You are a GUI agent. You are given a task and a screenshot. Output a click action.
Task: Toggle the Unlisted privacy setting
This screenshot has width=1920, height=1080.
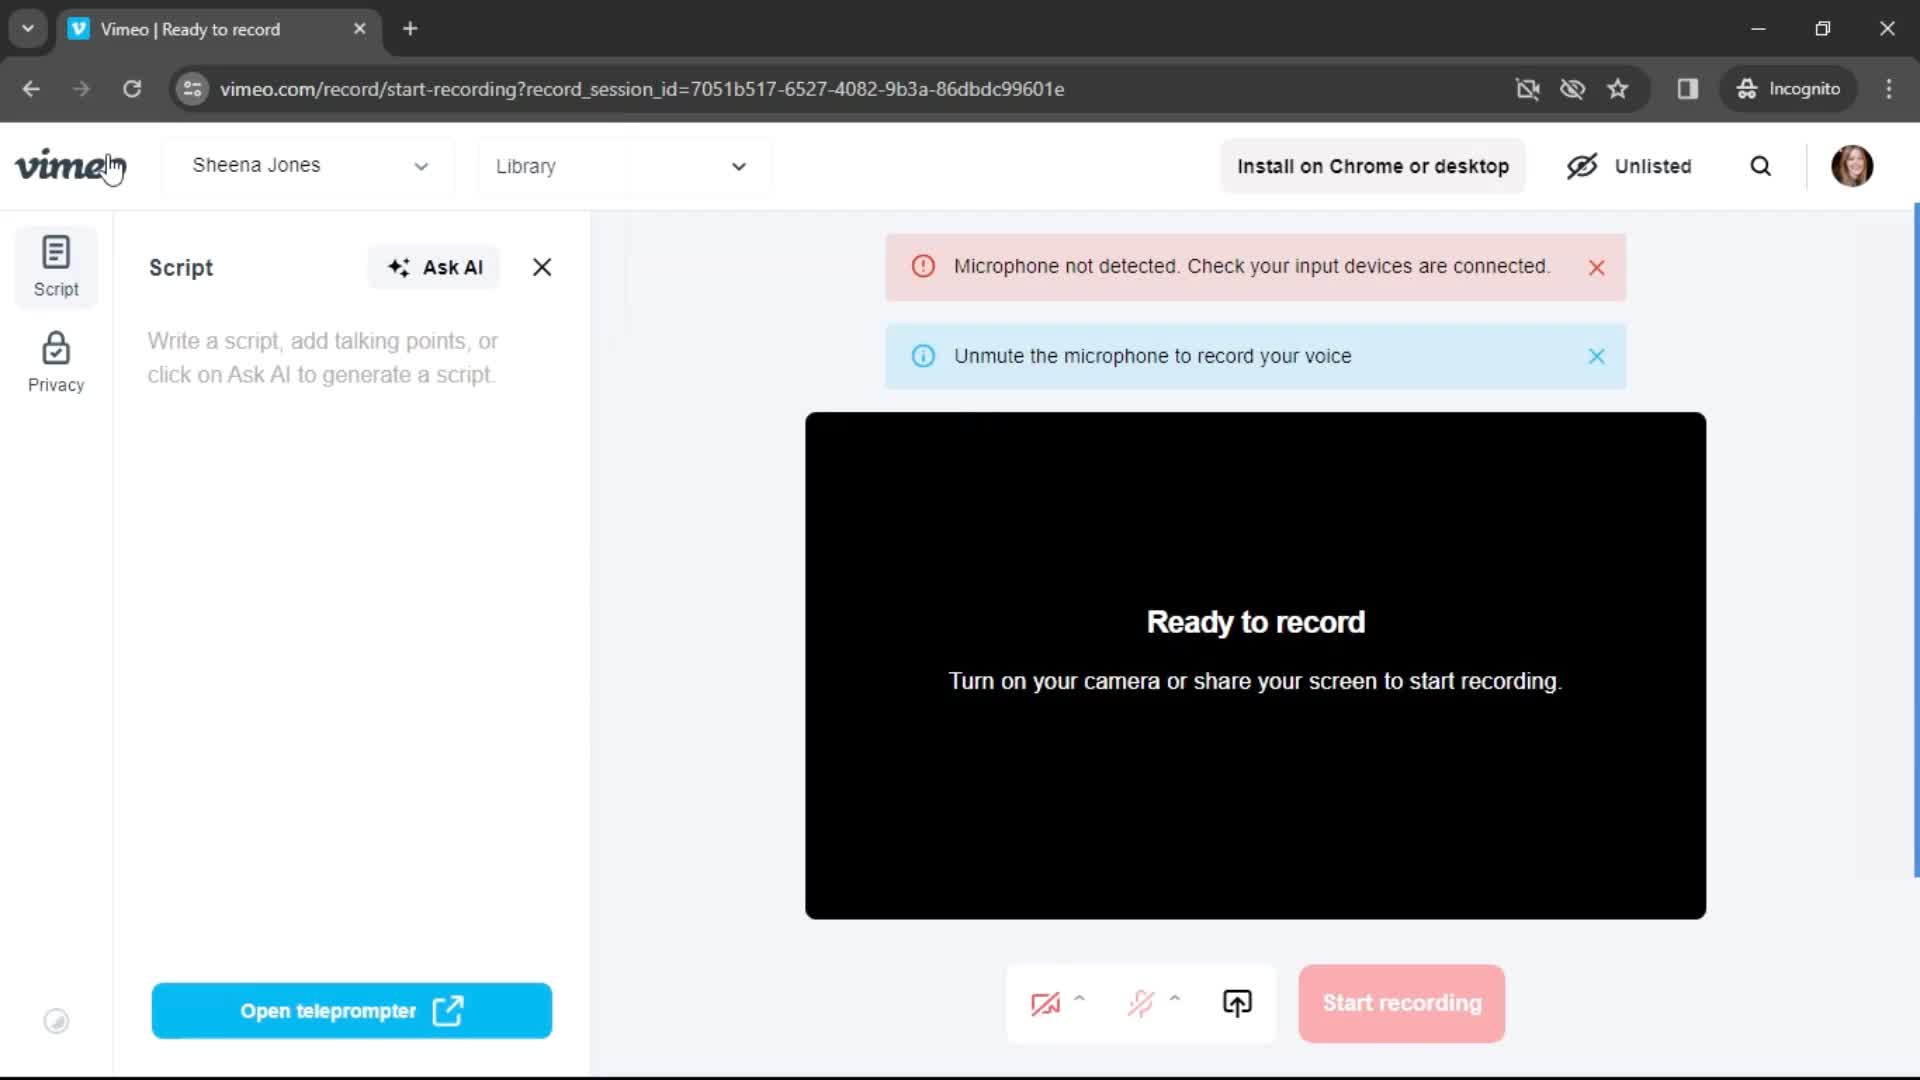tap(1629, 166)
